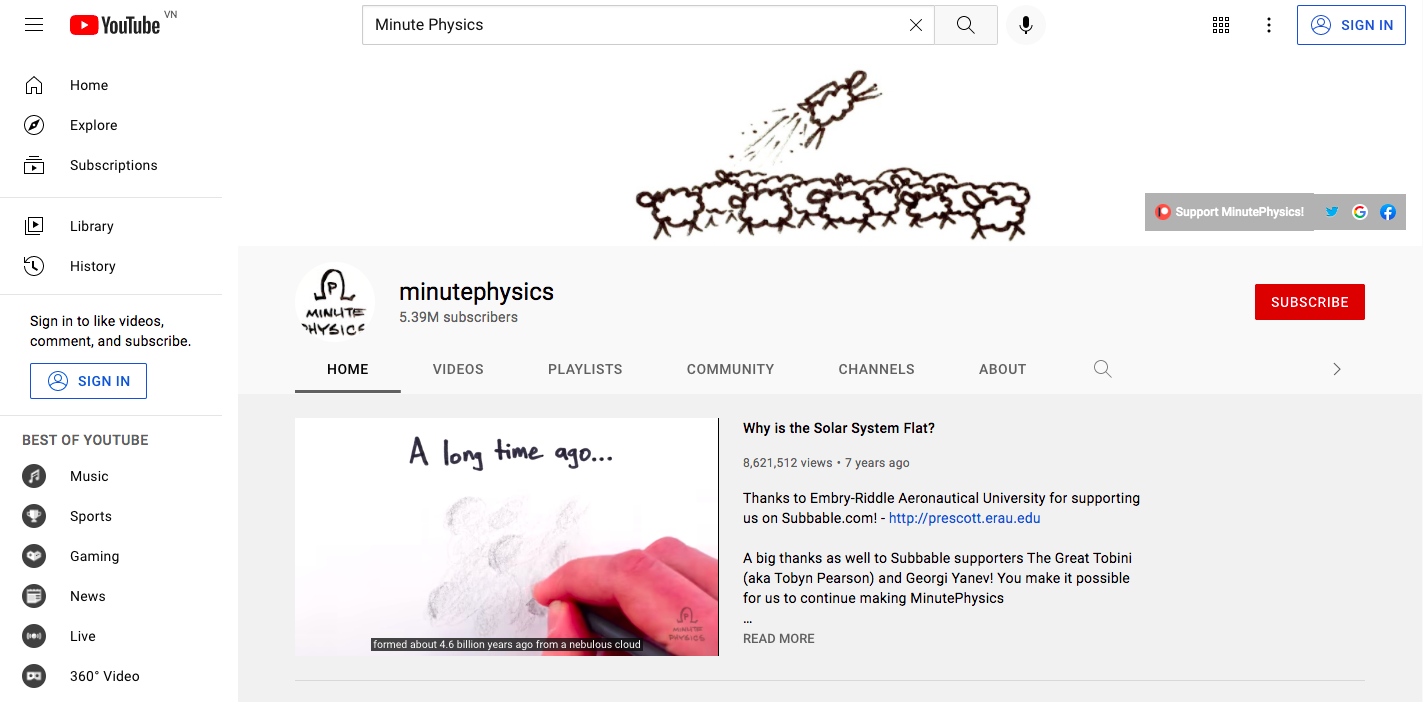Play the featured Solar System video

pos(506,537)
